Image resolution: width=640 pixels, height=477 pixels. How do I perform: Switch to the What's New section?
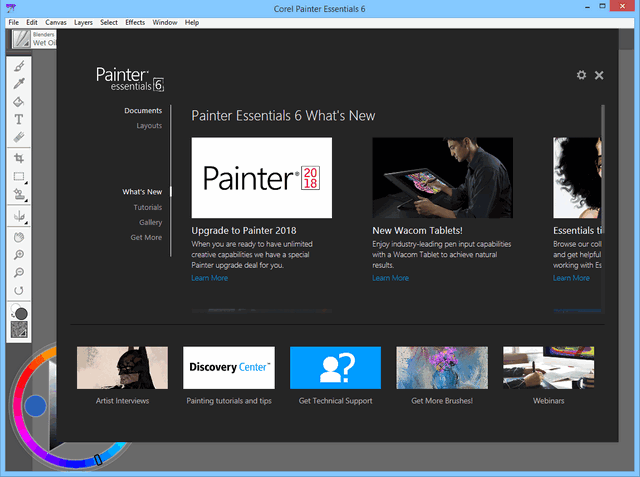tap(142, 192)
